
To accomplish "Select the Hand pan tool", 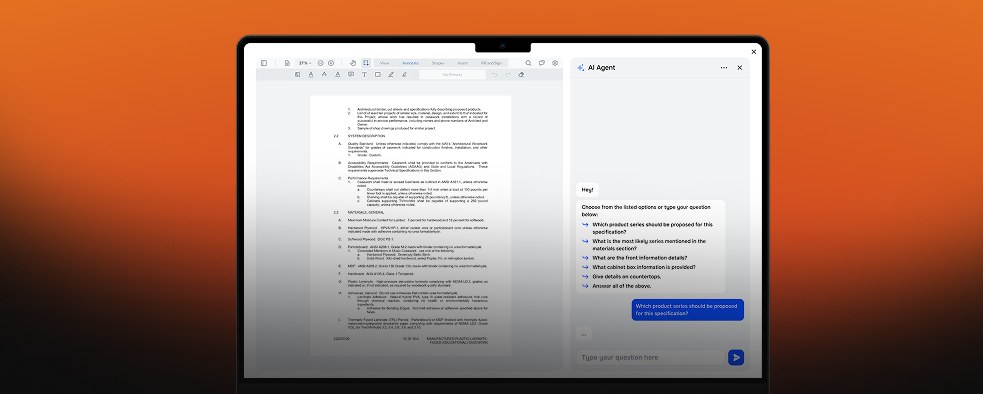I will click(353, 63).
